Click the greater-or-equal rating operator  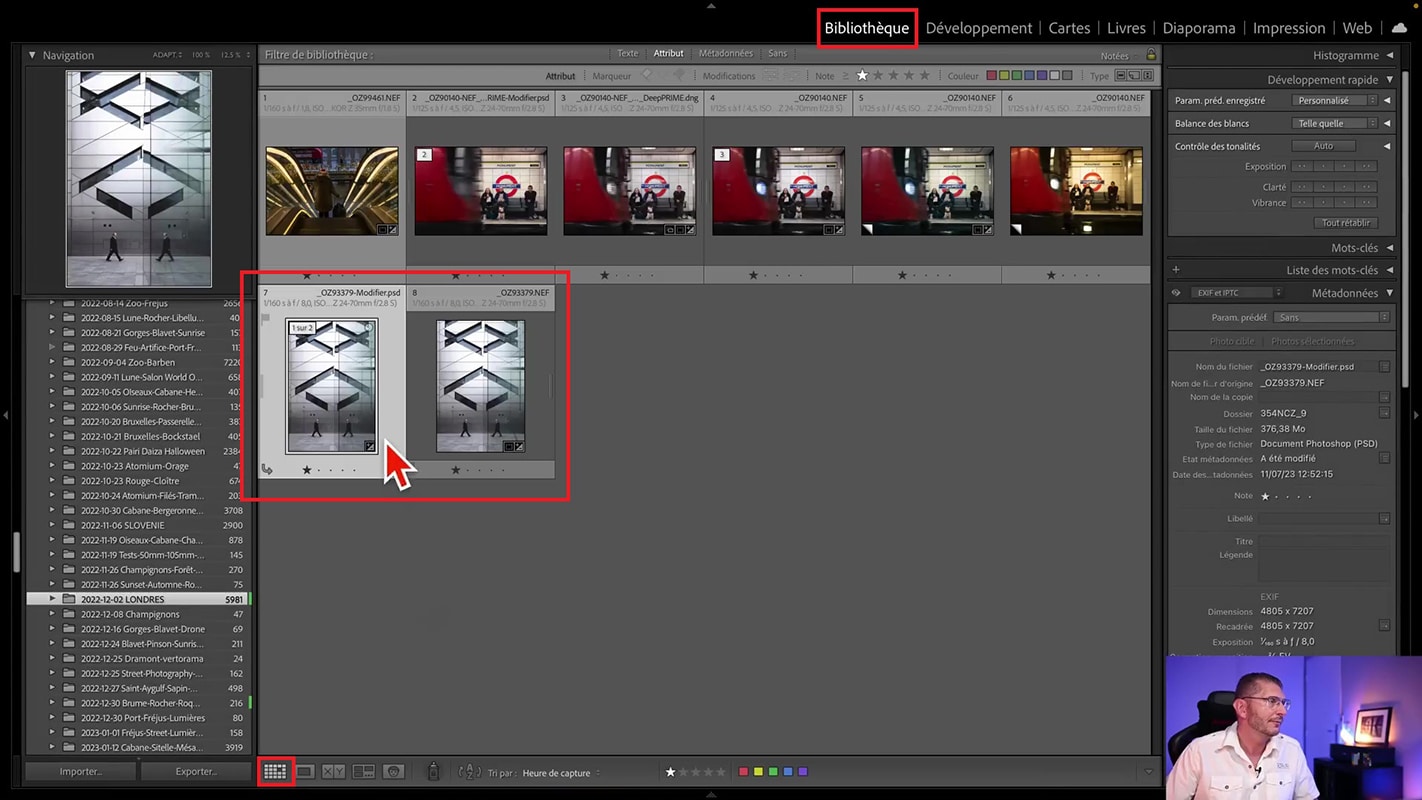pos(845,76)
